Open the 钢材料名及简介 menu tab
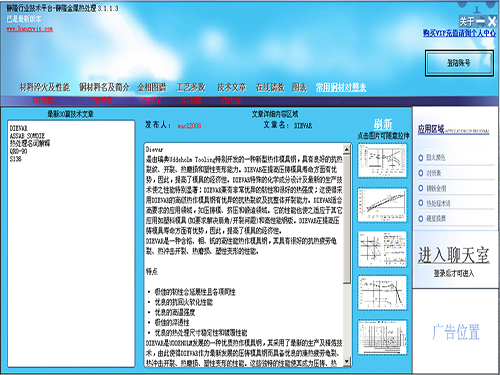This screenshot has width=500, height=375. (104, 87)
